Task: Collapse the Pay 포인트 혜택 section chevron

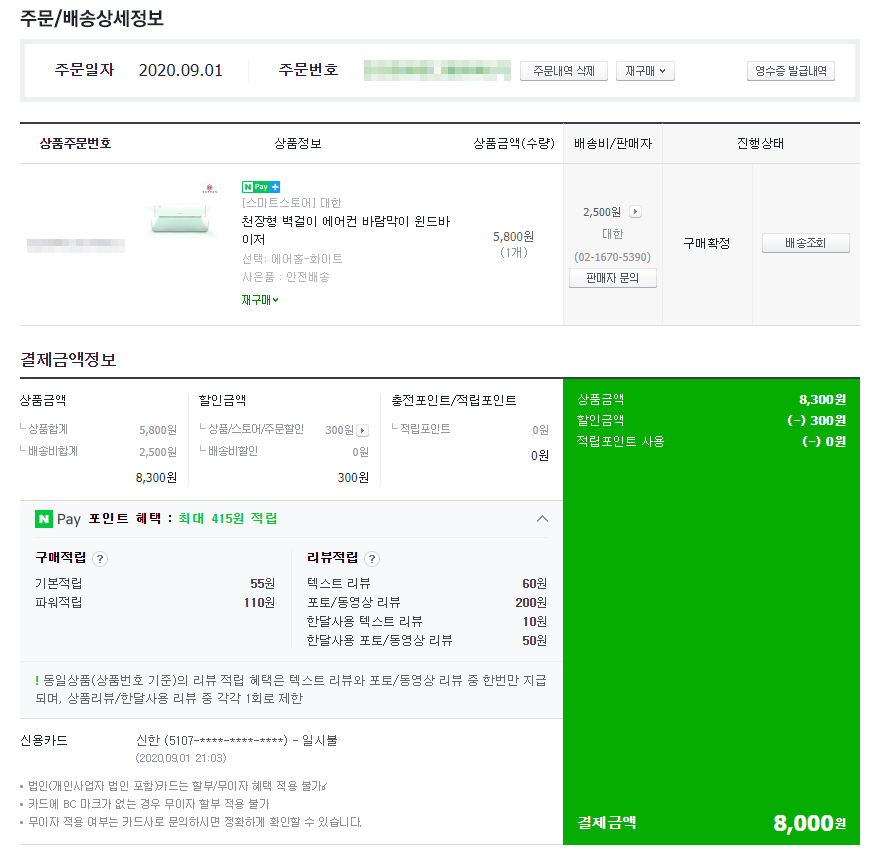Action: tap(542, 519)
